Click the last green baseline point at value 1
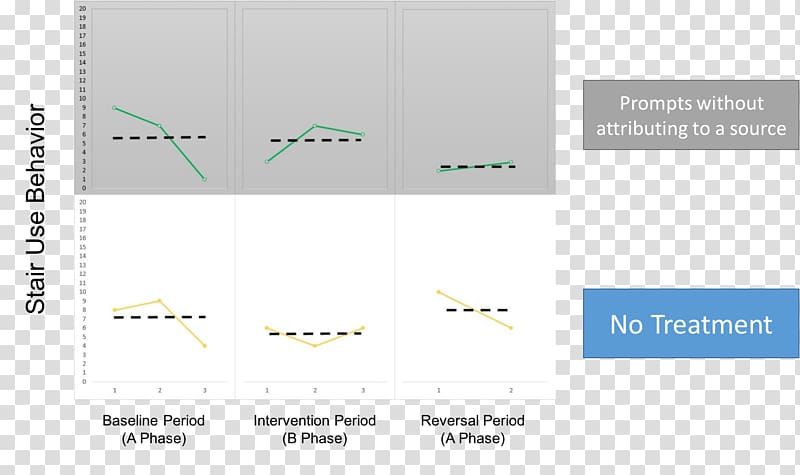This screenshot has height=475, width=800. click(204, 179)
